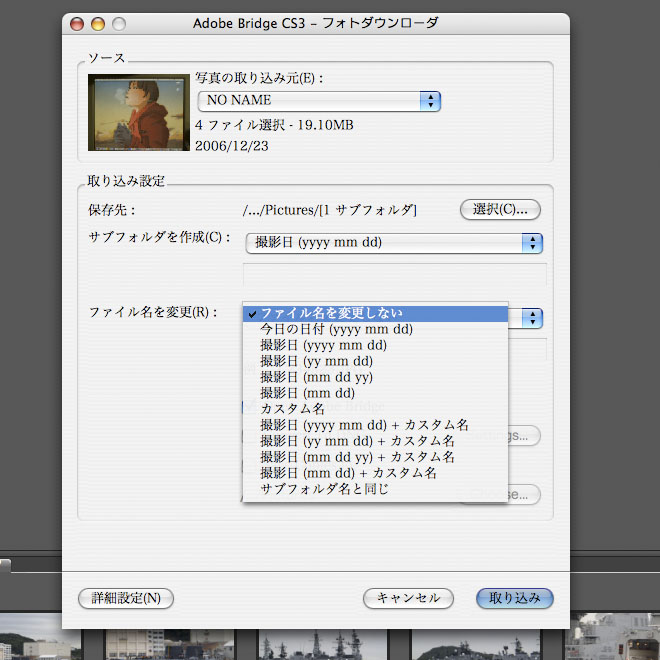Select the カスタム名 option

(375, 409)
